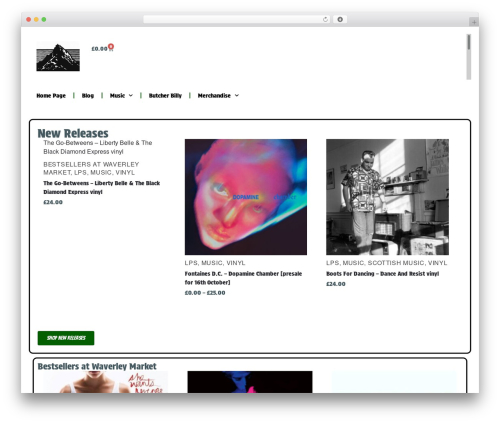
Task: Click the LPS category under Fontaines D.C.
Action: click(x=191, y=263)
